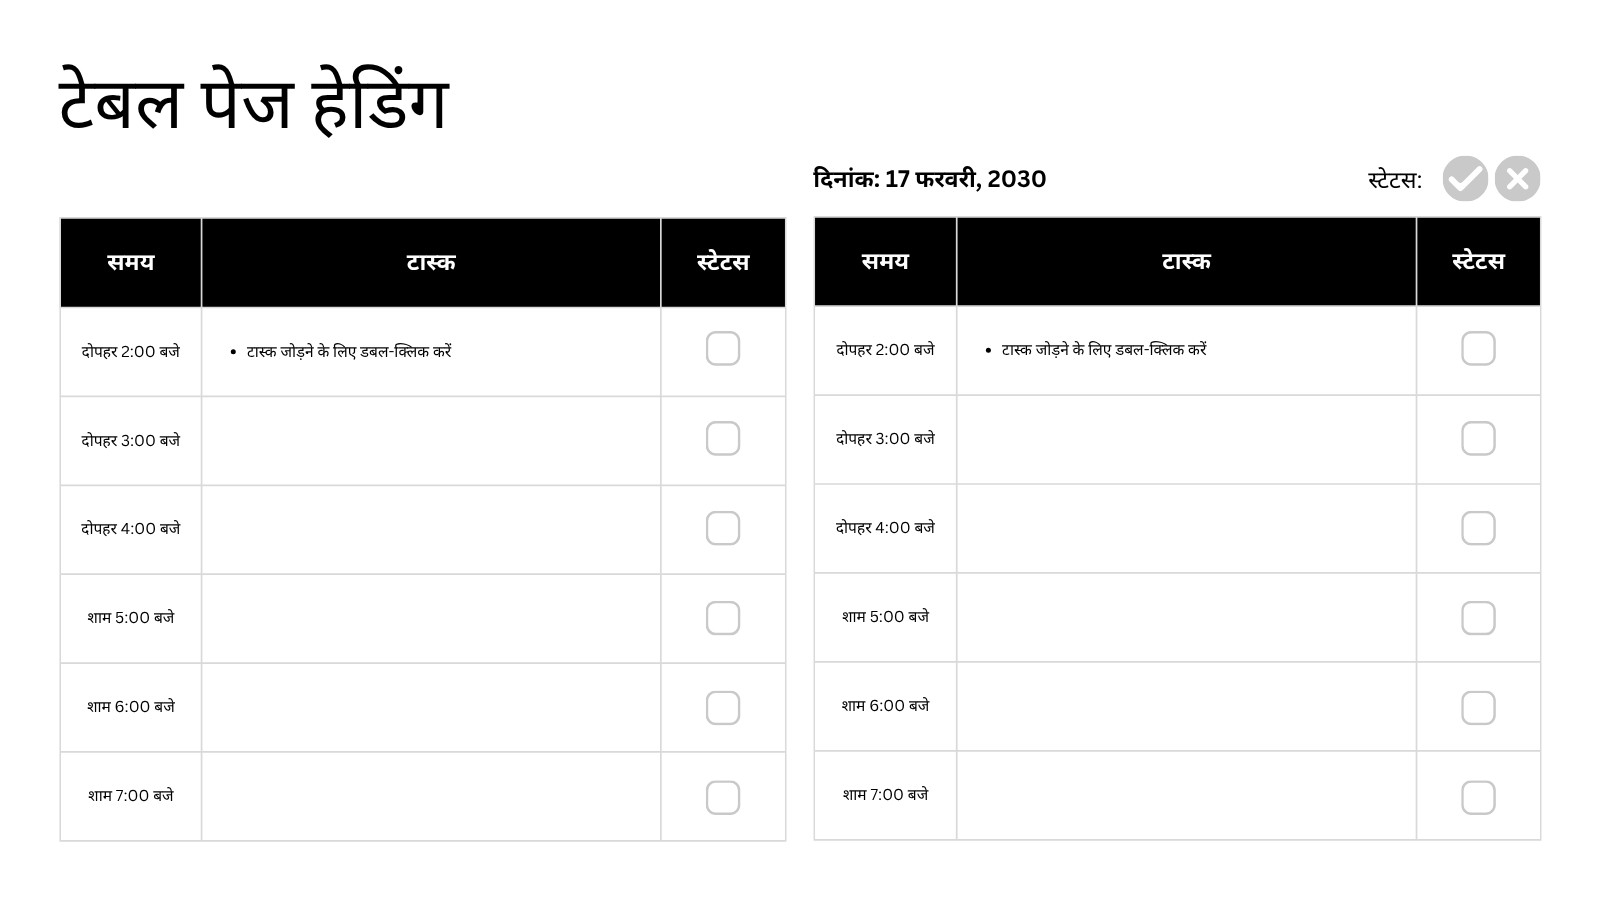The image size is (1600, 900).
Task: Tick the left table शाम 5:00 checkbox
Action: 723,618
